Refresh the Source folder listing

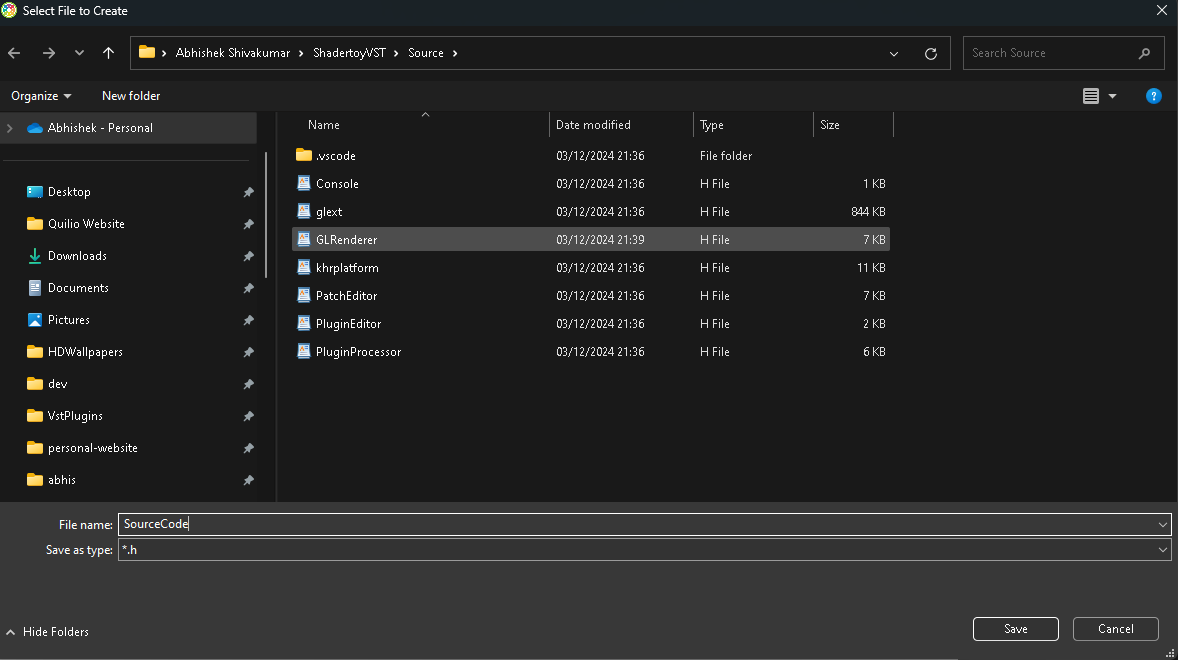pyautogui.click(x=931, y=53)
